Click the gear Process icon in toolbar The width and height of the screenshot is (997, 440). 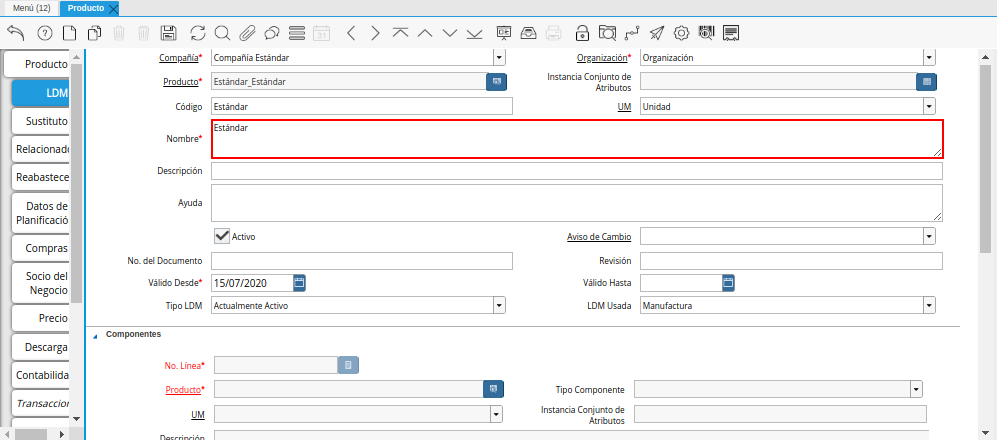681,33
